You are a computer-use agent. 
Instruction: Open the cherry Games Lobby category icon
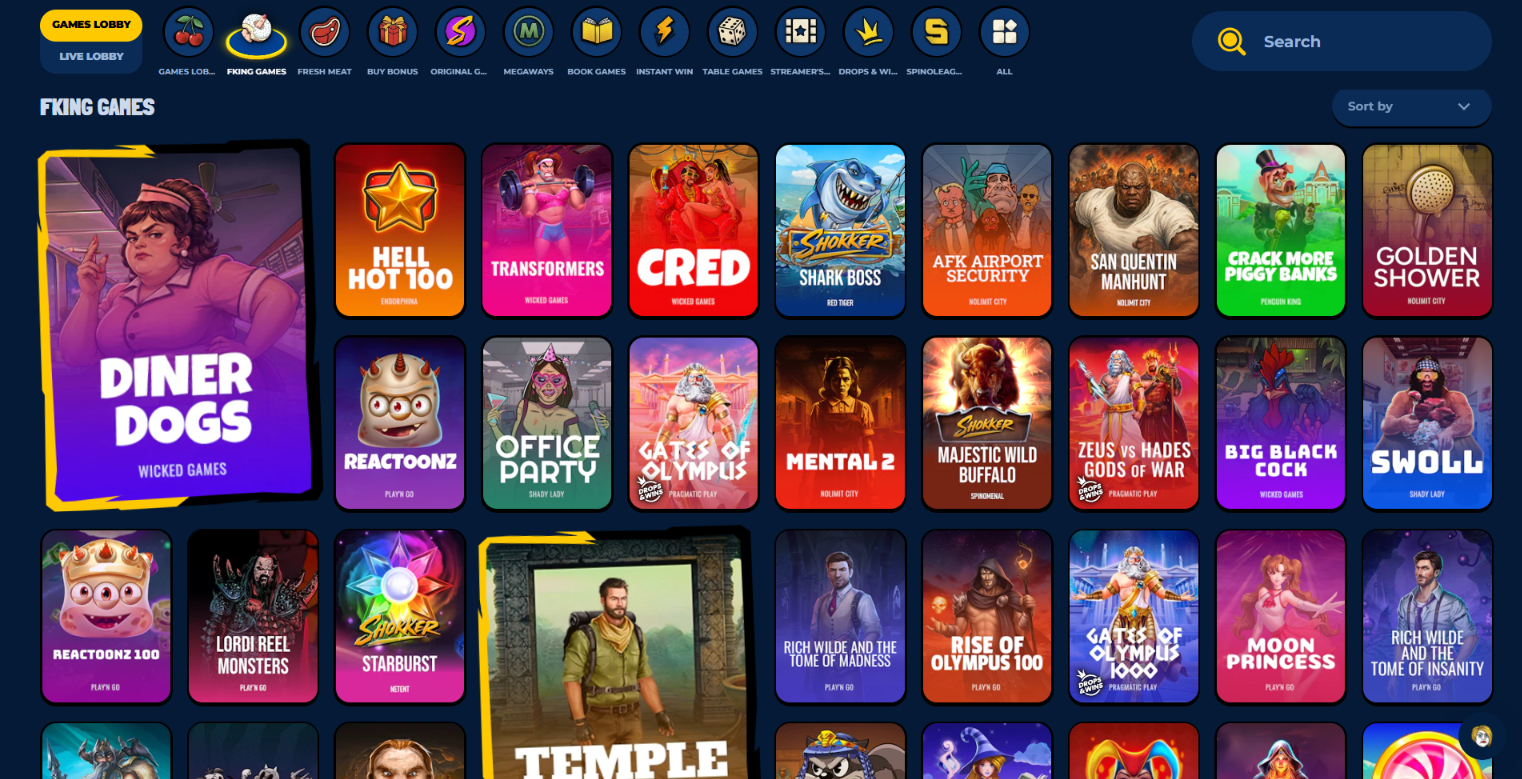pos(188,33)
